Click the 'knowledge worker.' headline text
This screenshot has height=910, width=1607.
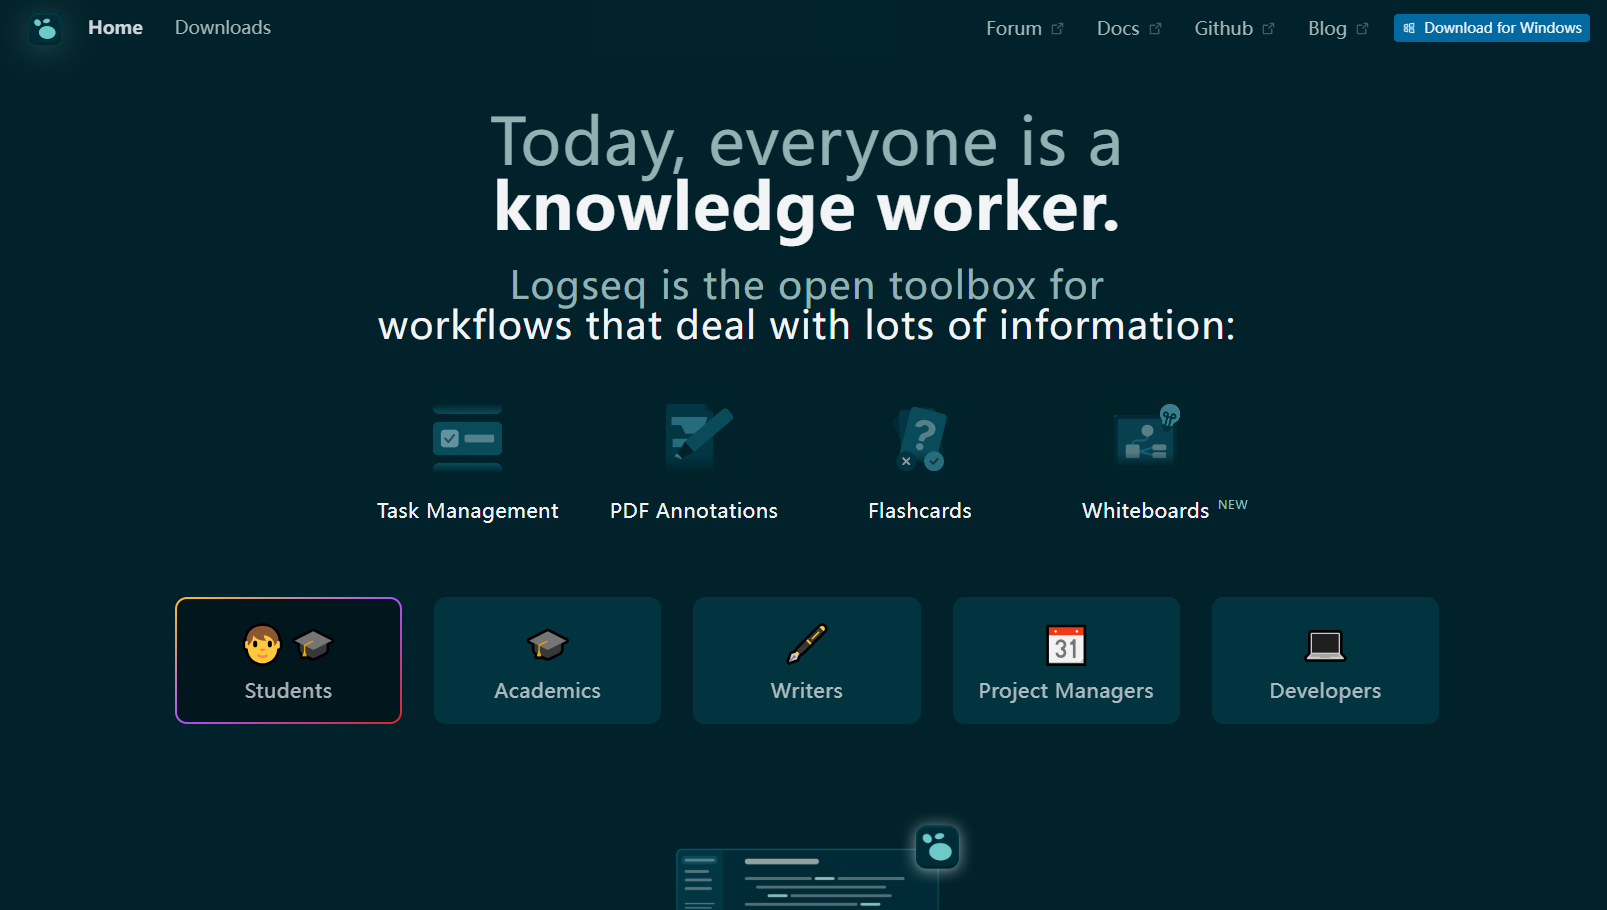pyautogui.click(x=807, y=208)
